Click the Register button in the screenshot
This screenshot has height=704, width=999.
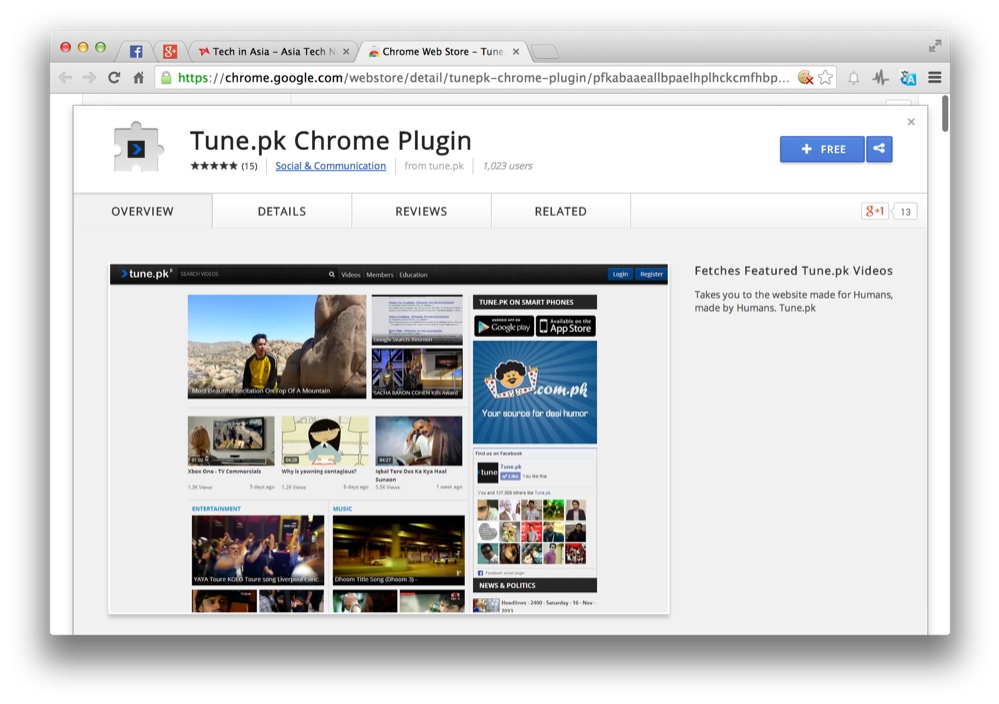tap(651, 274)
